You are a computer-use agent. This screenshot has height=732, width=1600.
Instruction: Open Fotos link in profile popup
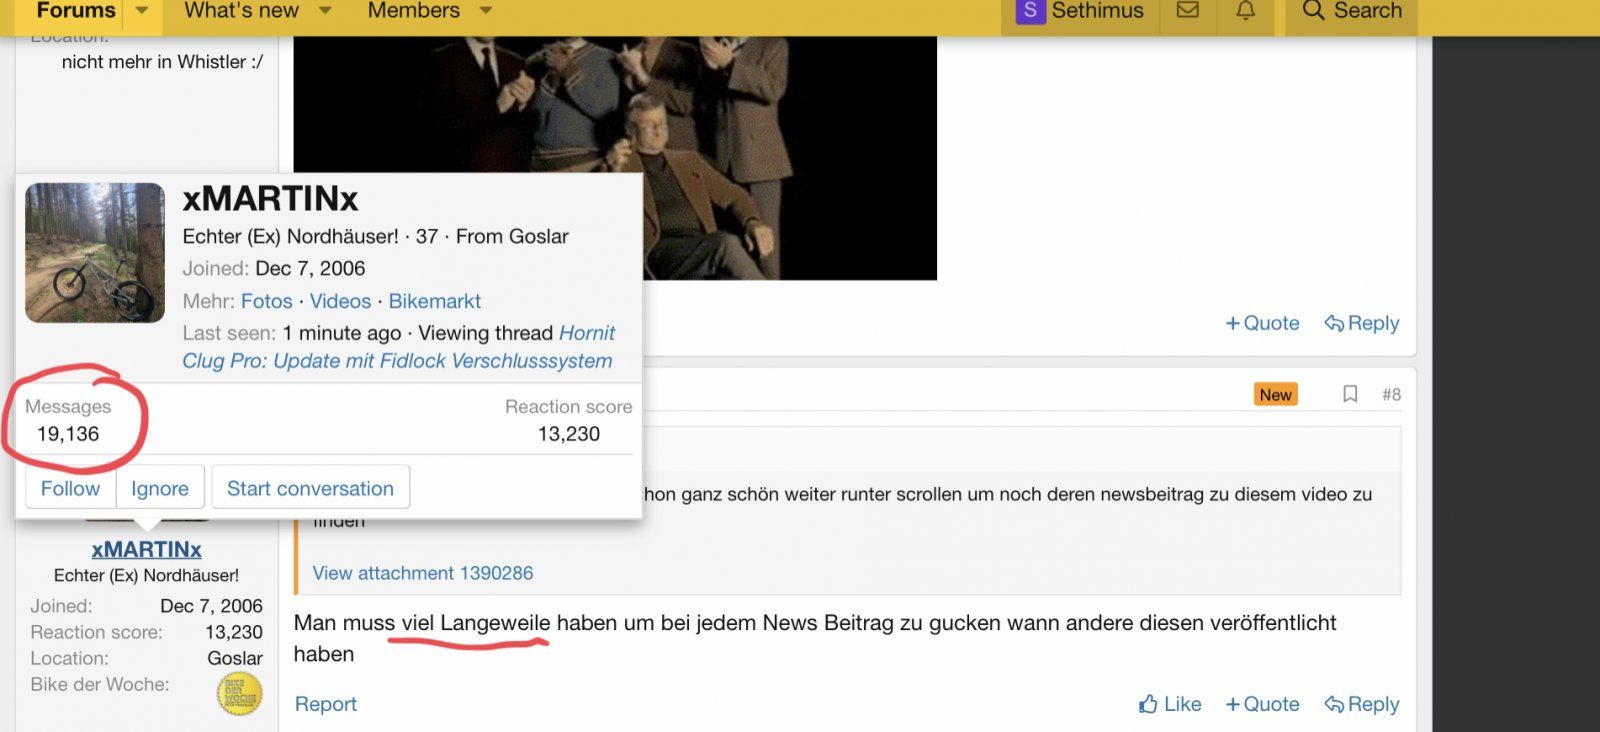point(266,301)
